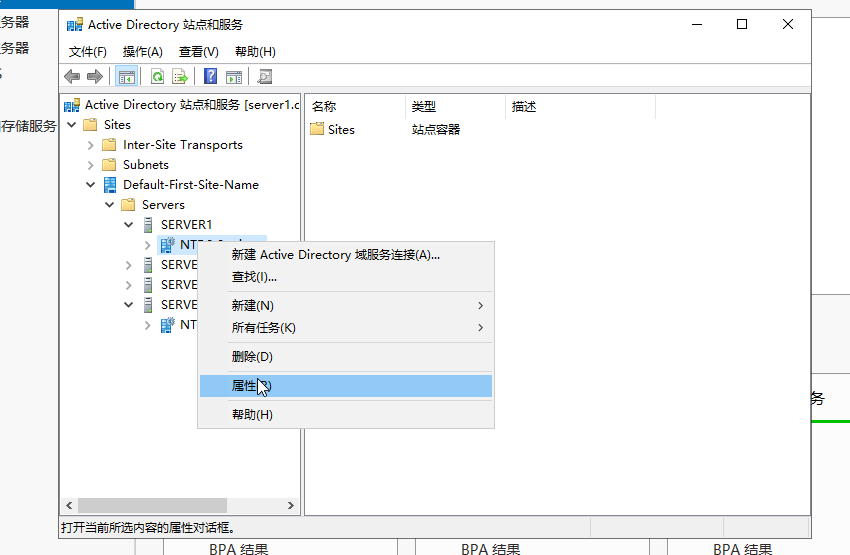The width and height of the screenshot is (850, 555).
Task: Click the tree scrollbar right arrow
Action: click(x=291, y=505)
